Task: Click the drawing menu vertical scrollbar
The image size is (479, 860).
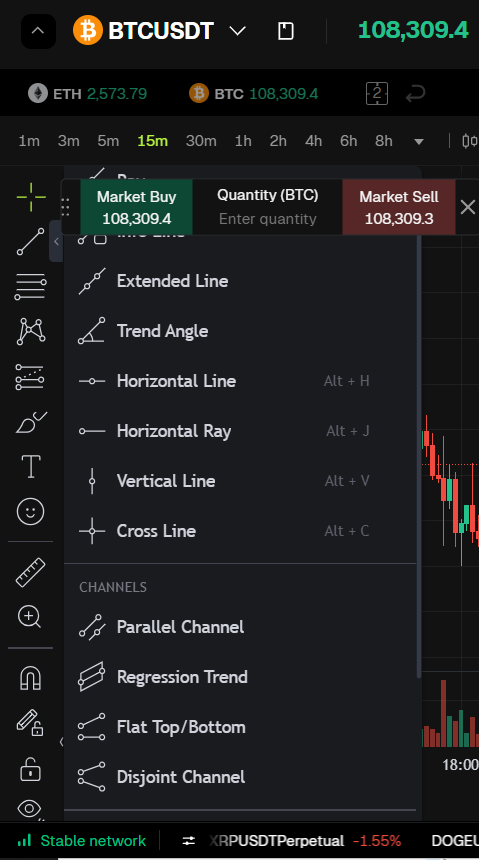Action: [x=419, y=455]
